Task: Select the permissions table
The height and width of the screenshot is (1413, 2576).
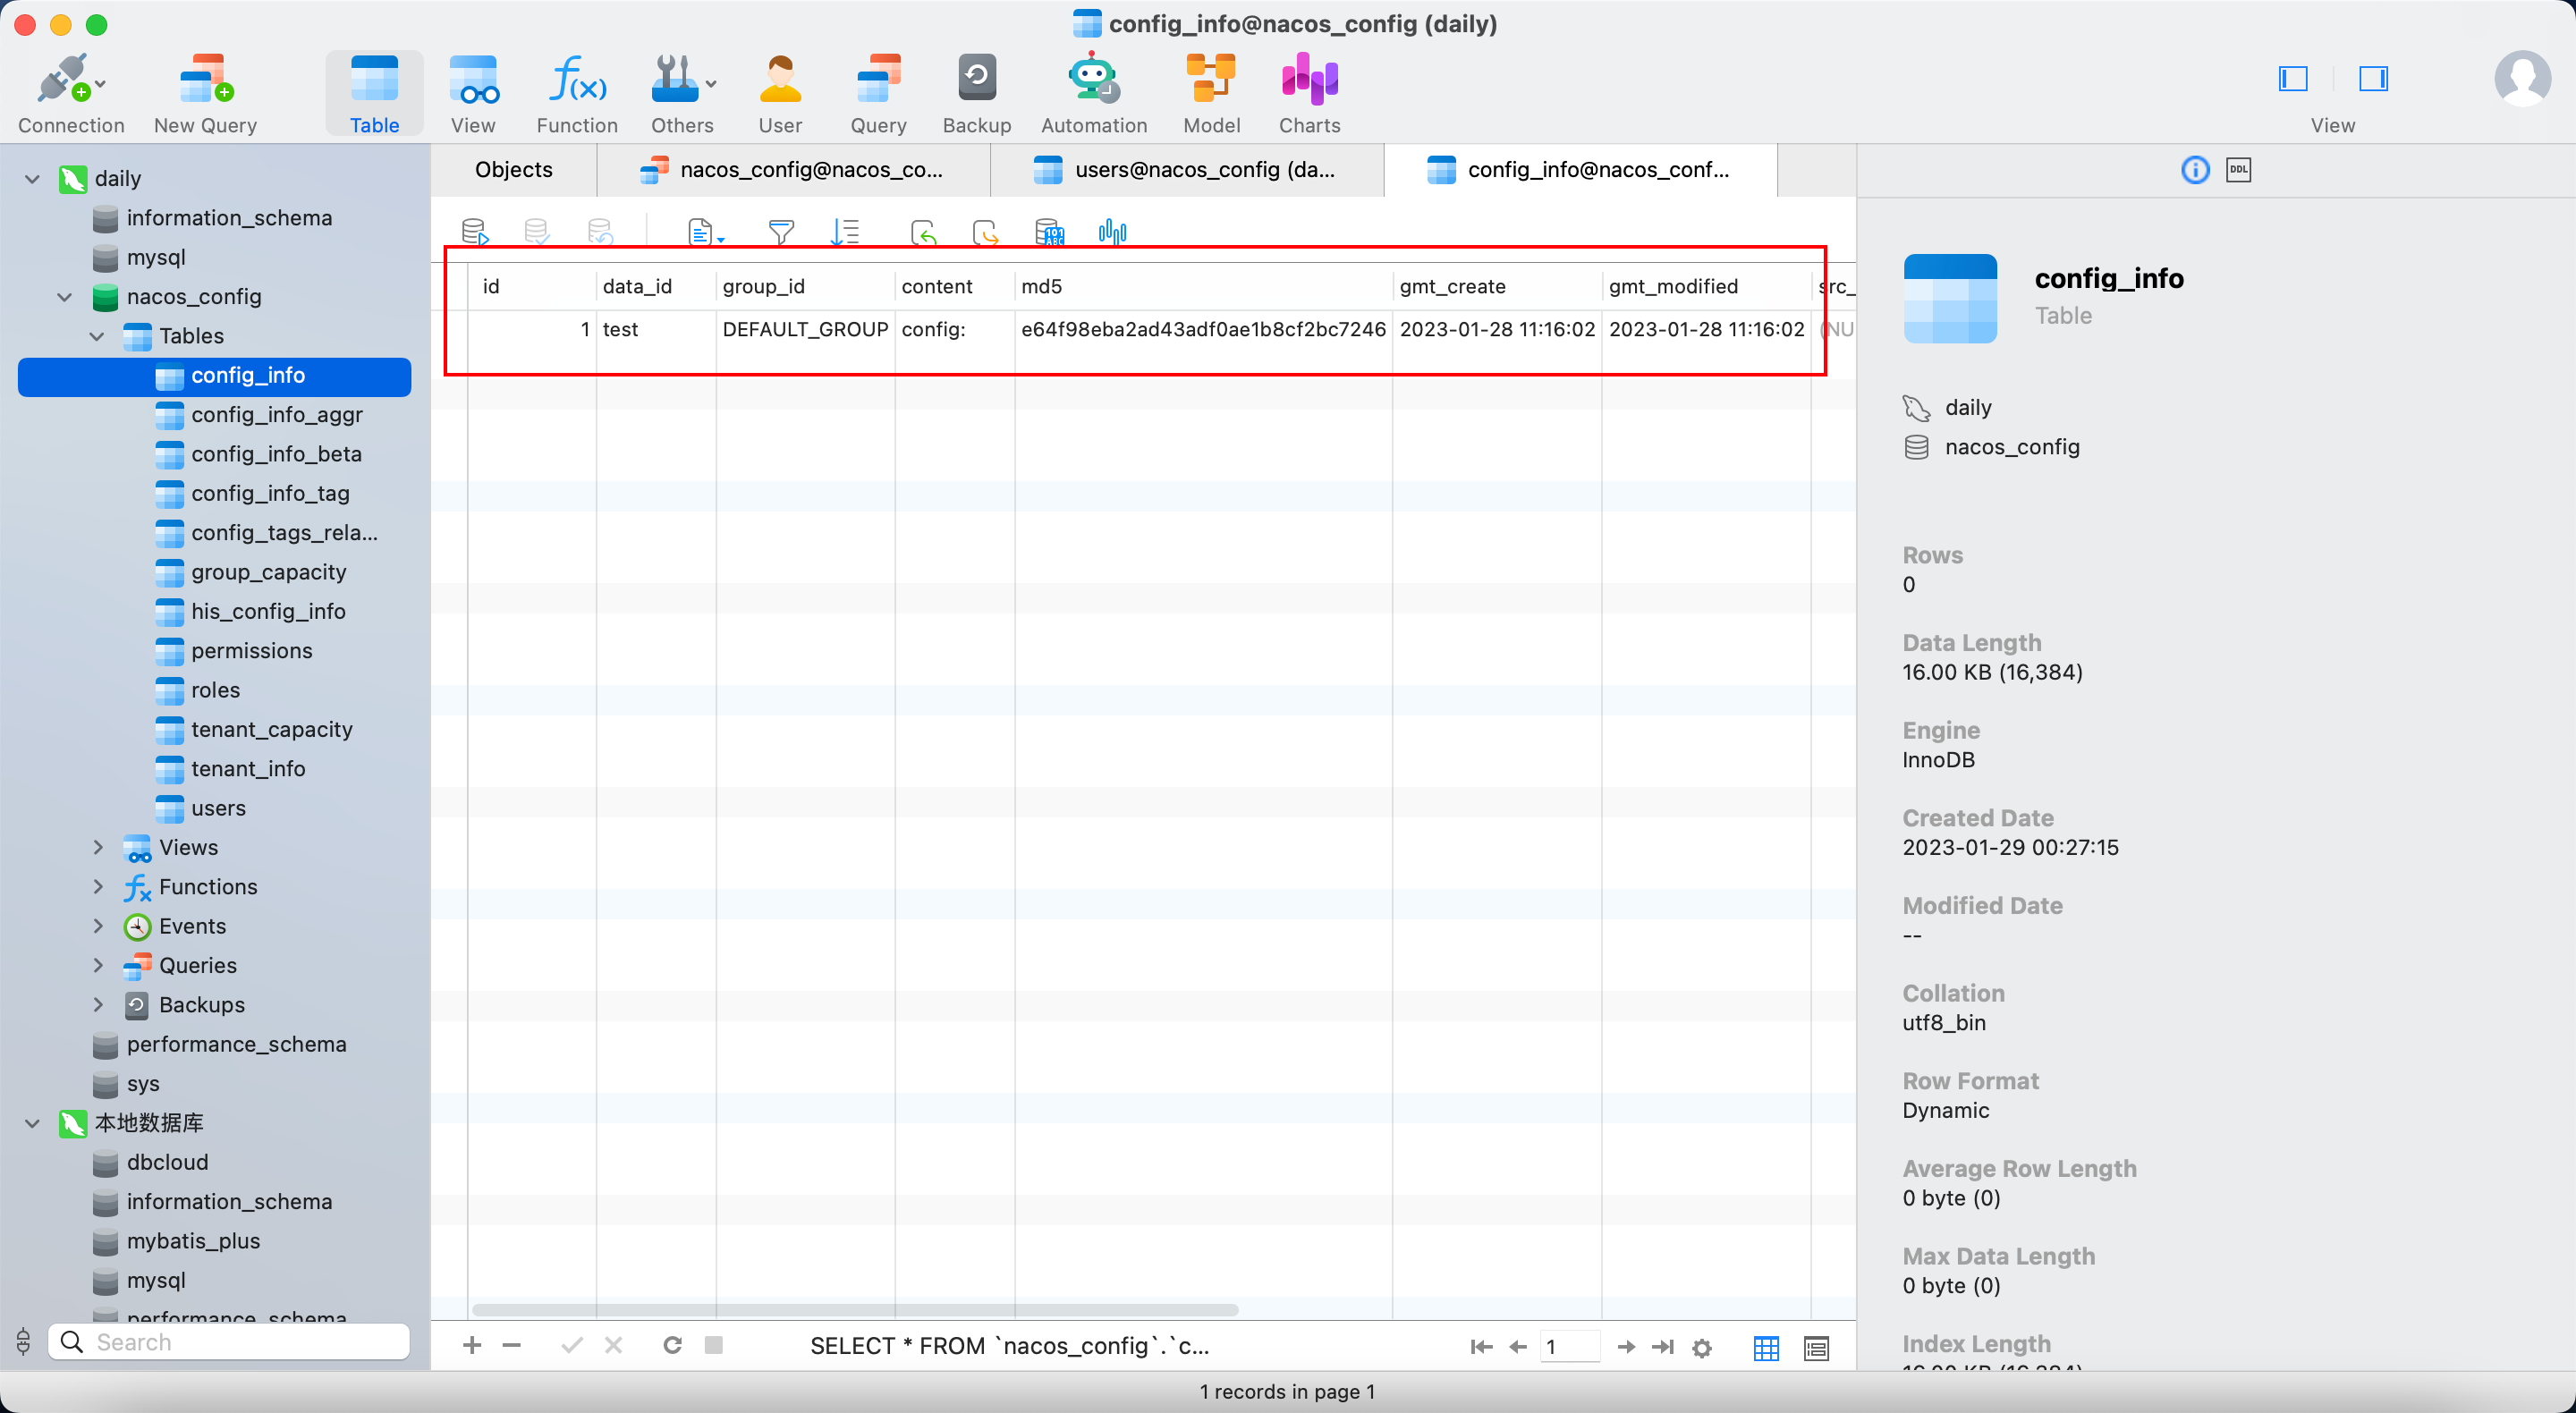Action: 252,650
